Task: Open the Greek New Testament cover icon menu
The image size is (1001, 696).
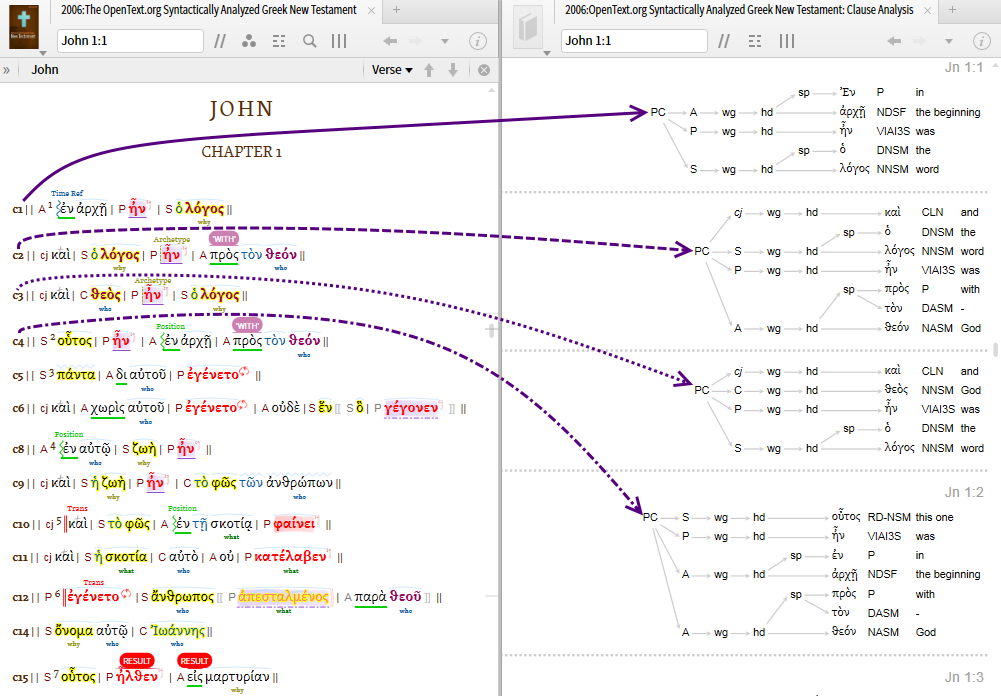Action: click(24, 27)
